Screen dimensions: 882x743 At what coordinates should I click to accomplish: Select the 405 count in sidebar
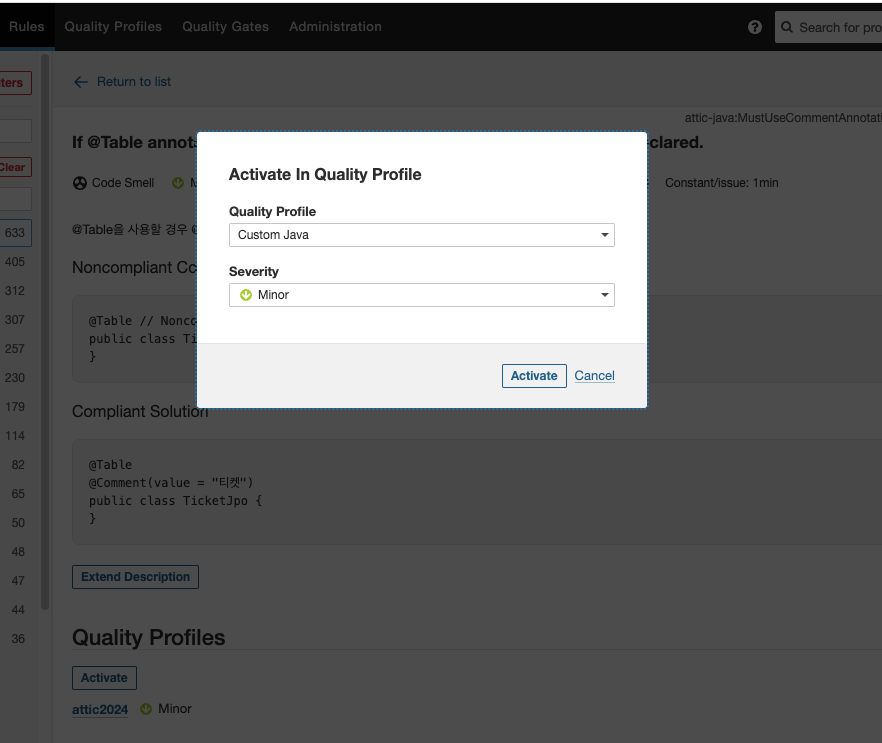(x=15, y=262)
